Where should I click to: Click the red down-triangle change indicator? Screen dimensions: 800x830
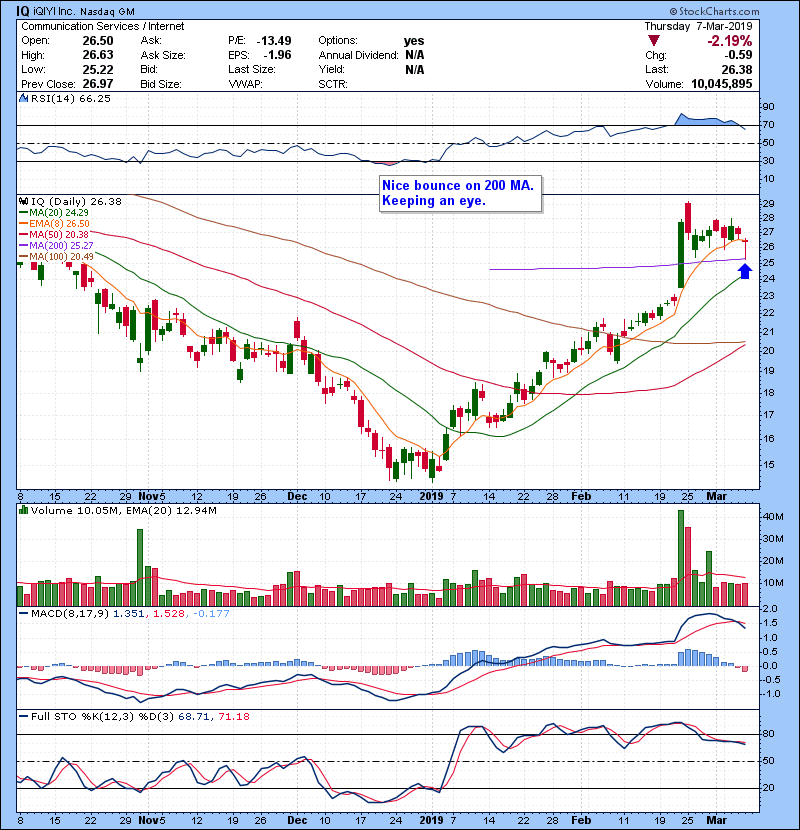point(654,40)
